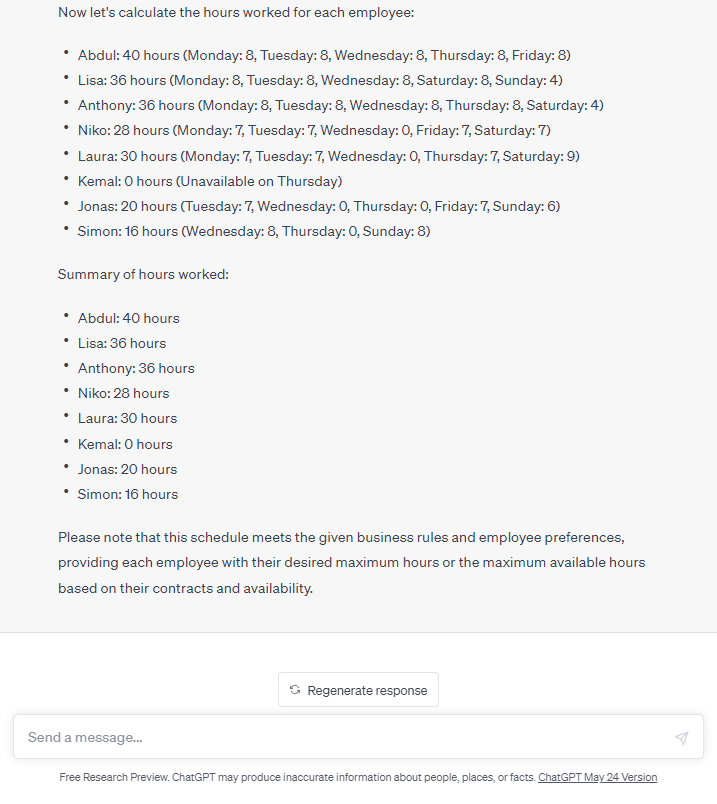Screen dimensions: 717x804
Task: Click the Now let's calculate the hours sentence
Action: click(x=235, y=12)
